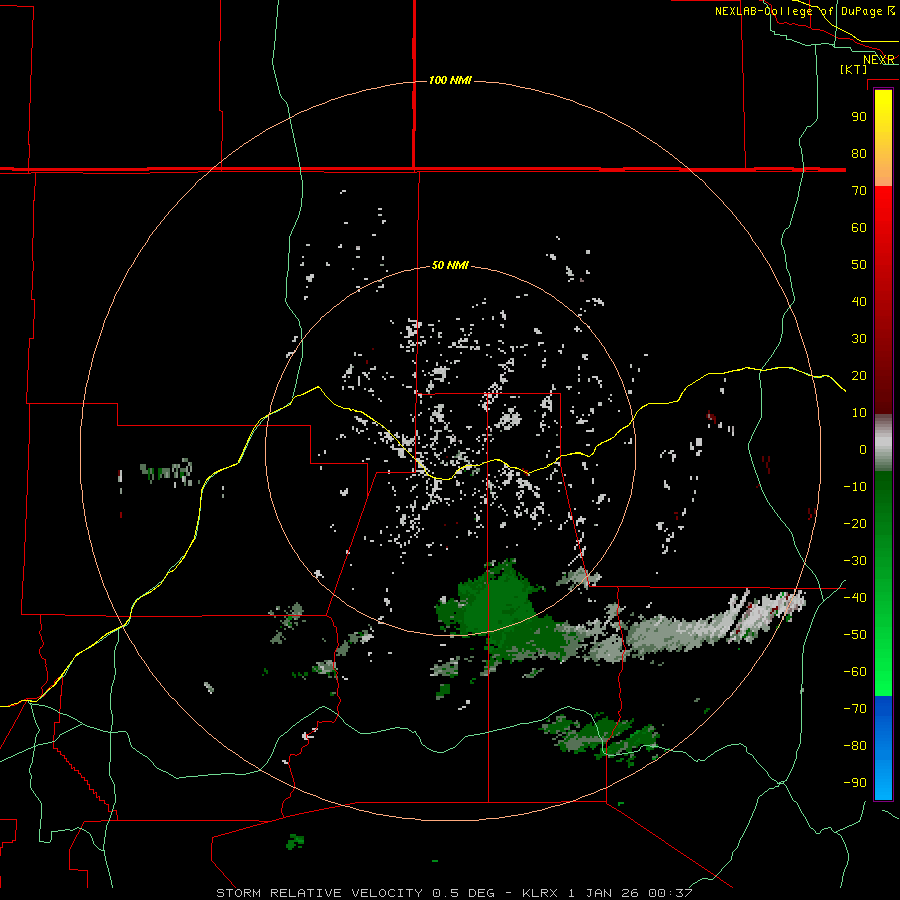Click the 20 value on the velocity scale
This screenshot has width=900, height=900.
859,376
